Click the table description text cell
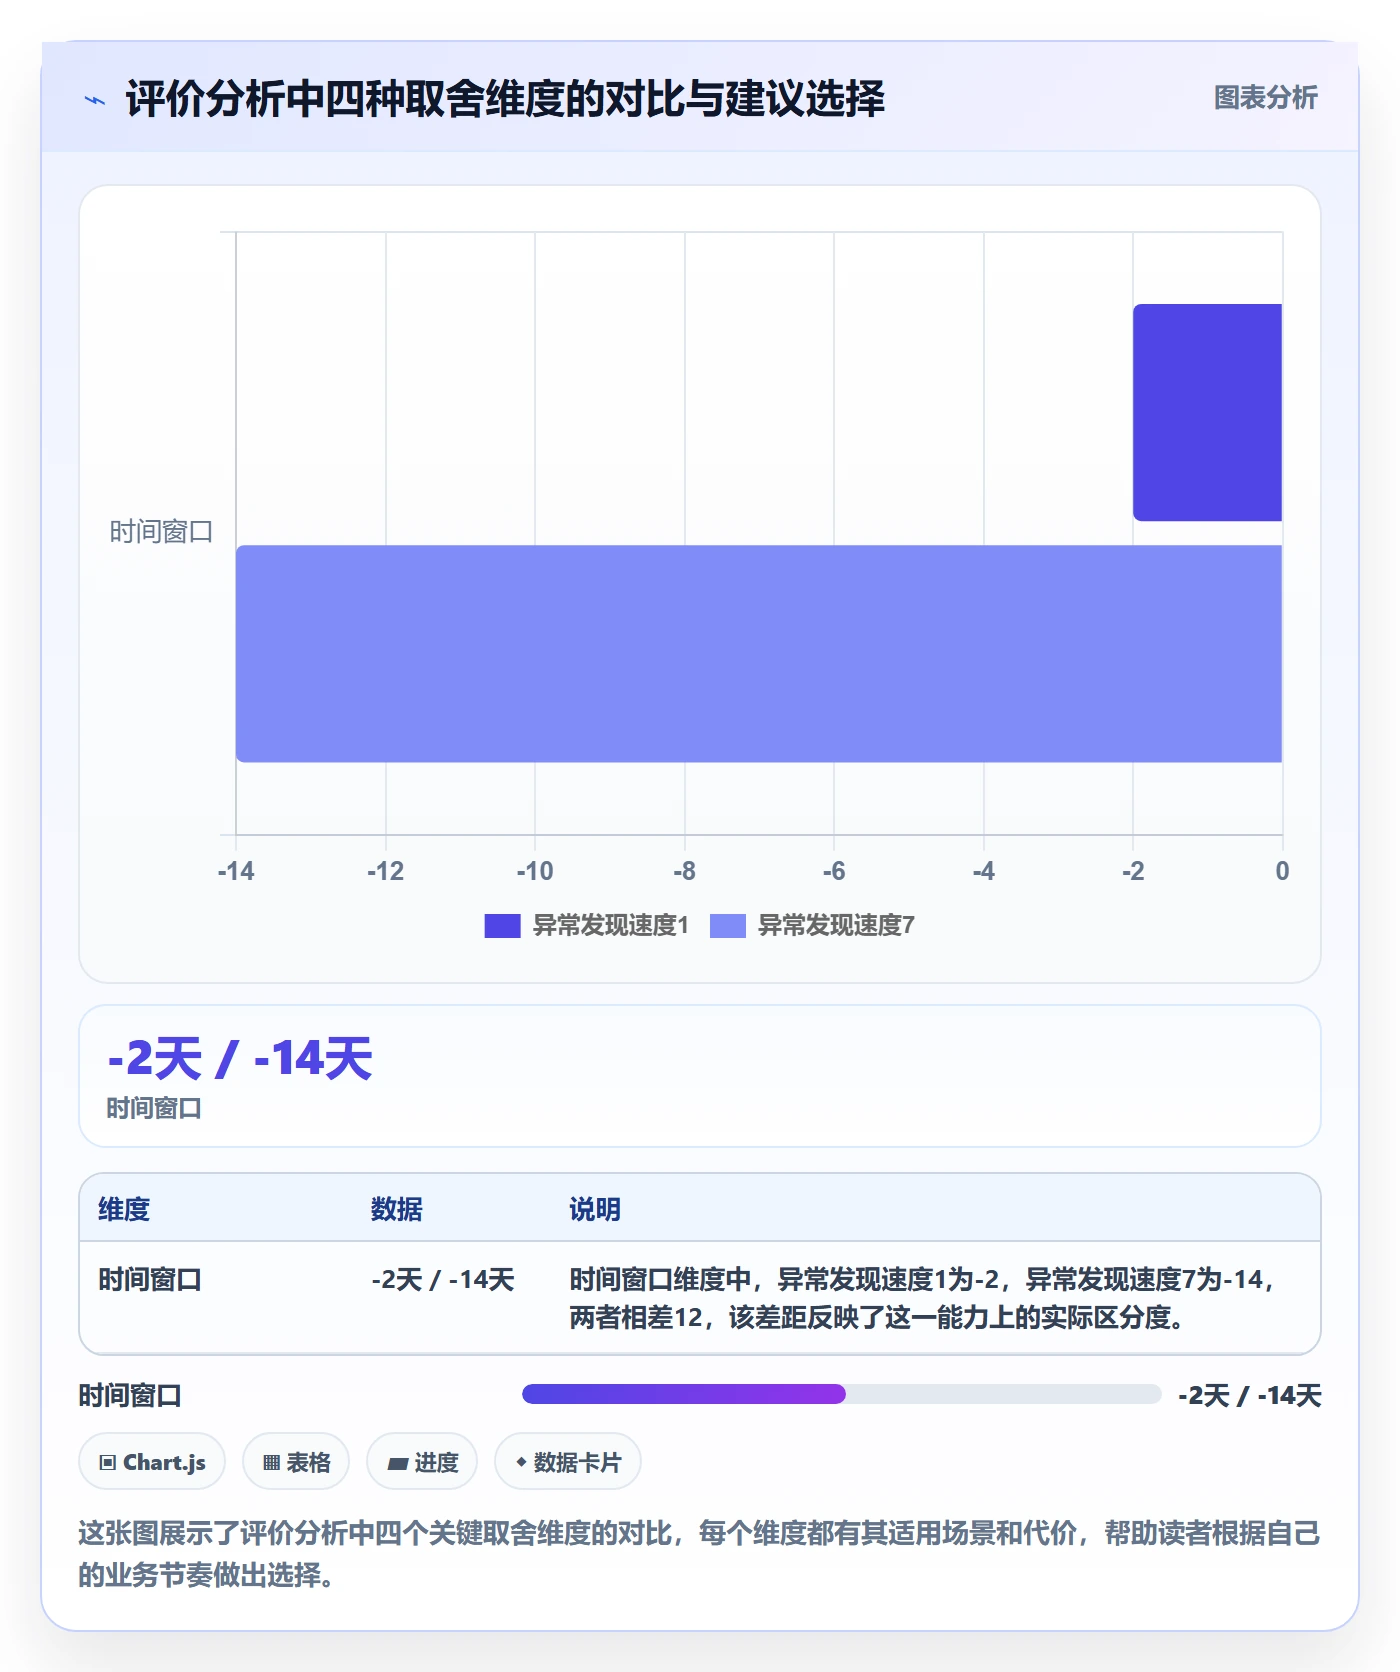The image size is (1400, 1672). 922,1298
